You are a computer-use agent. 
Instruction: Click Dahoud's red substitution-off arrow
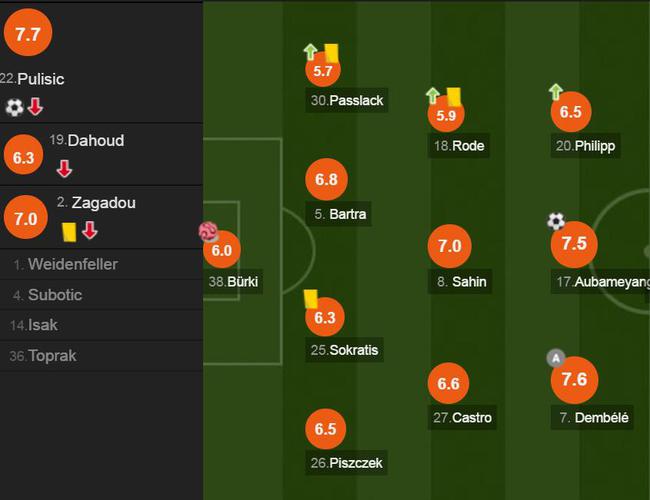(x=64, y=169)
